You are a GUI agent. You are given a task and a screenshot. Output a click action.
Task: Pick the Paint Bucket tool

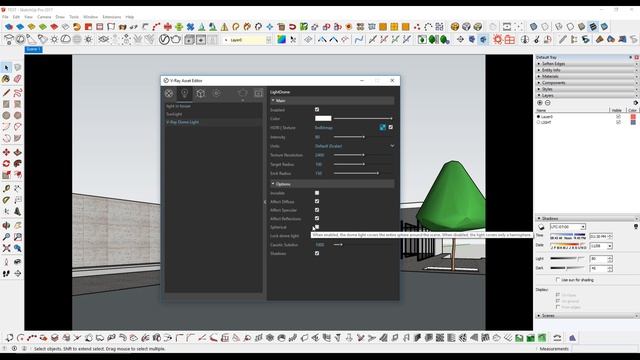point(6,79)
